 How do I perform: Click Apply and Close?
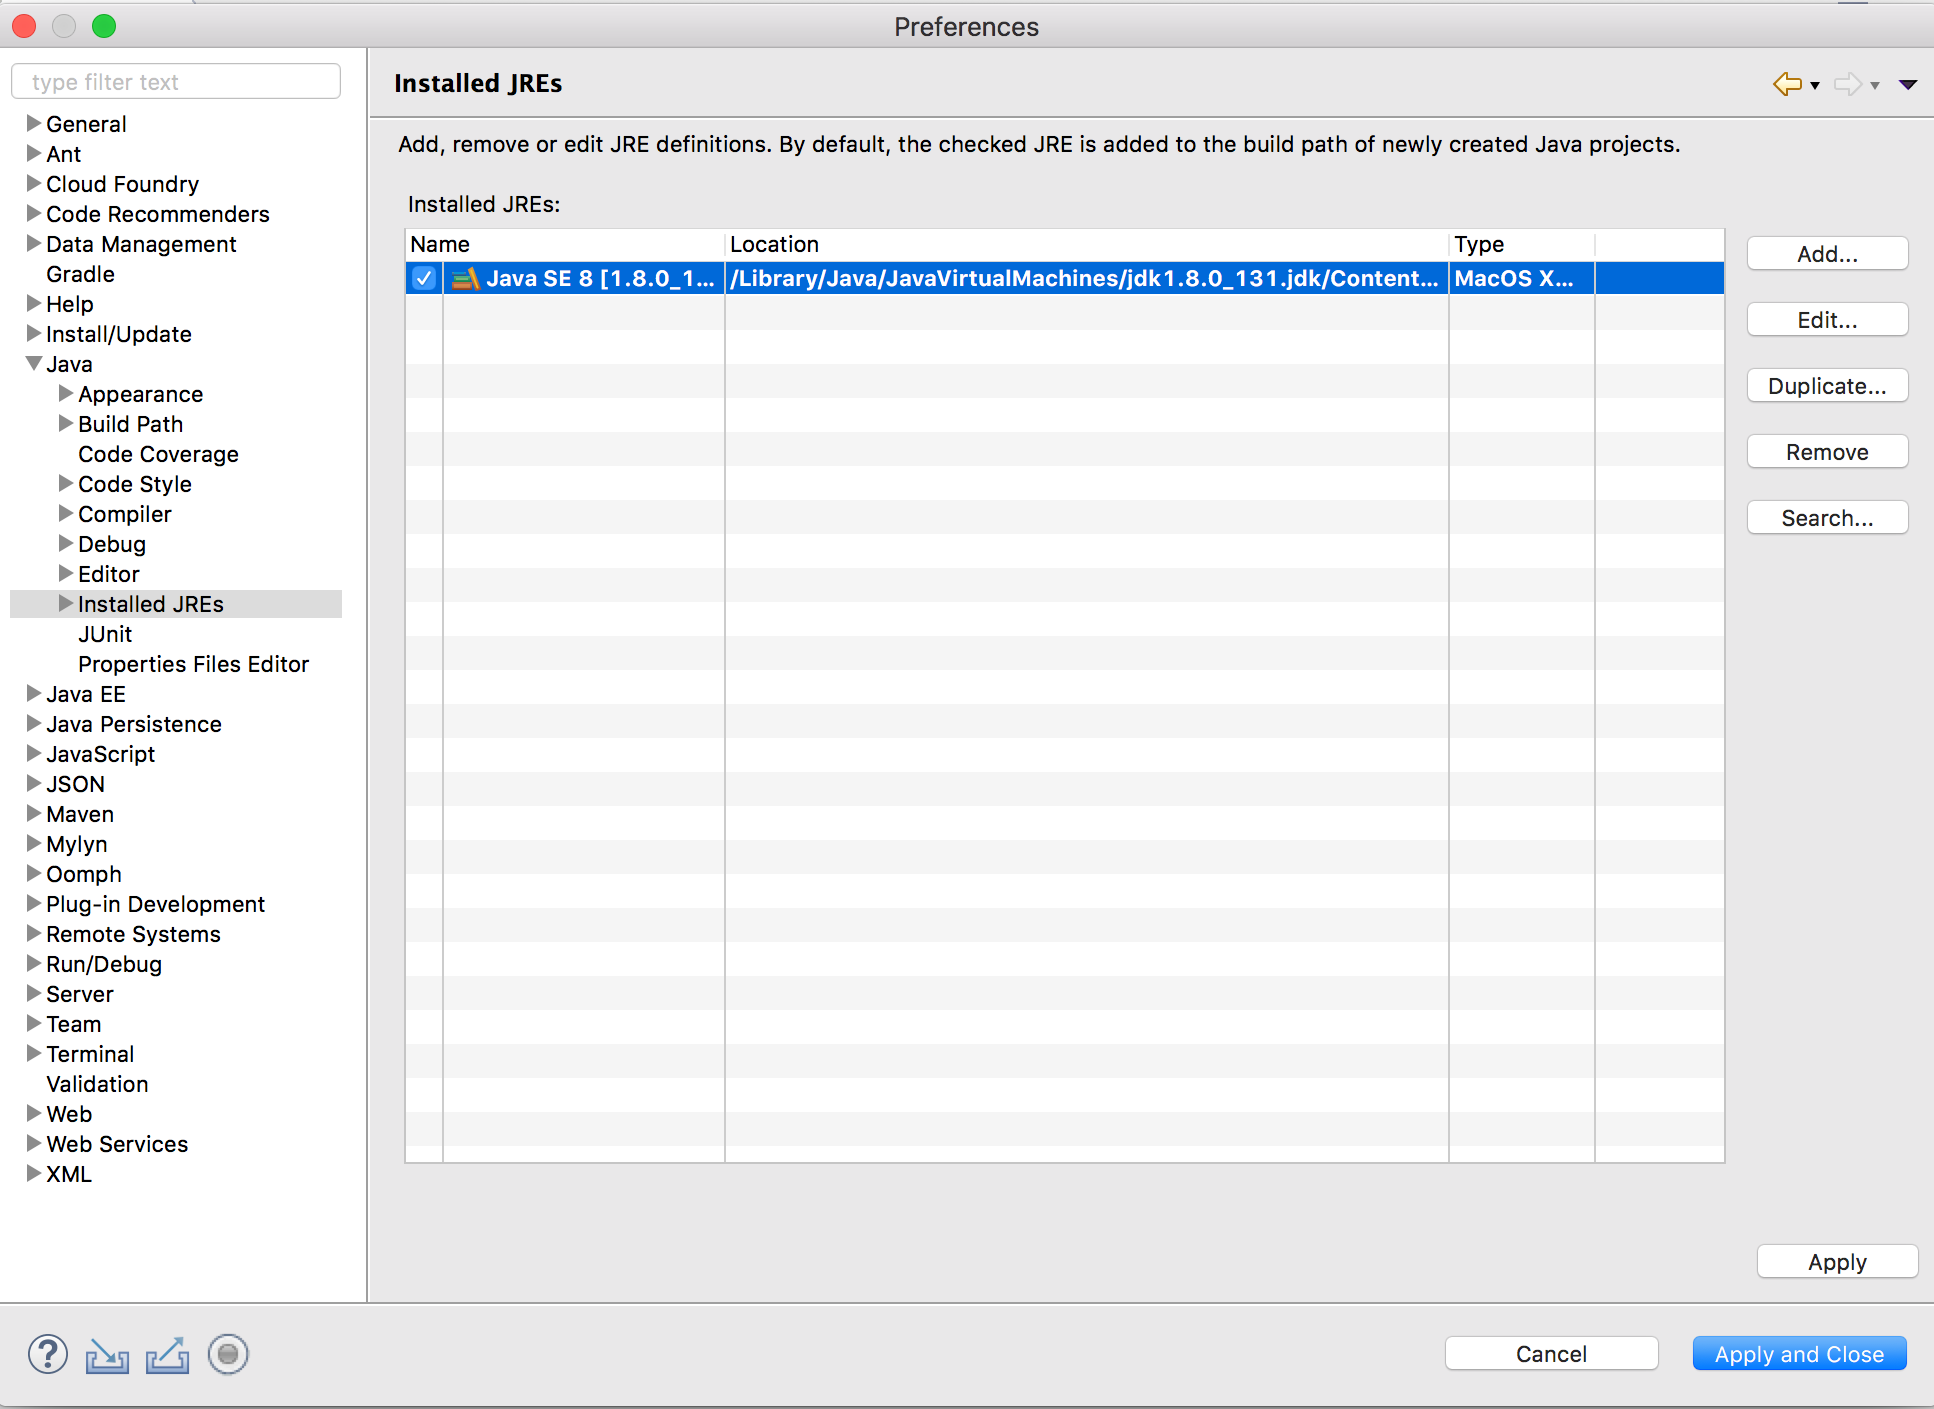coord(1799,1354)
